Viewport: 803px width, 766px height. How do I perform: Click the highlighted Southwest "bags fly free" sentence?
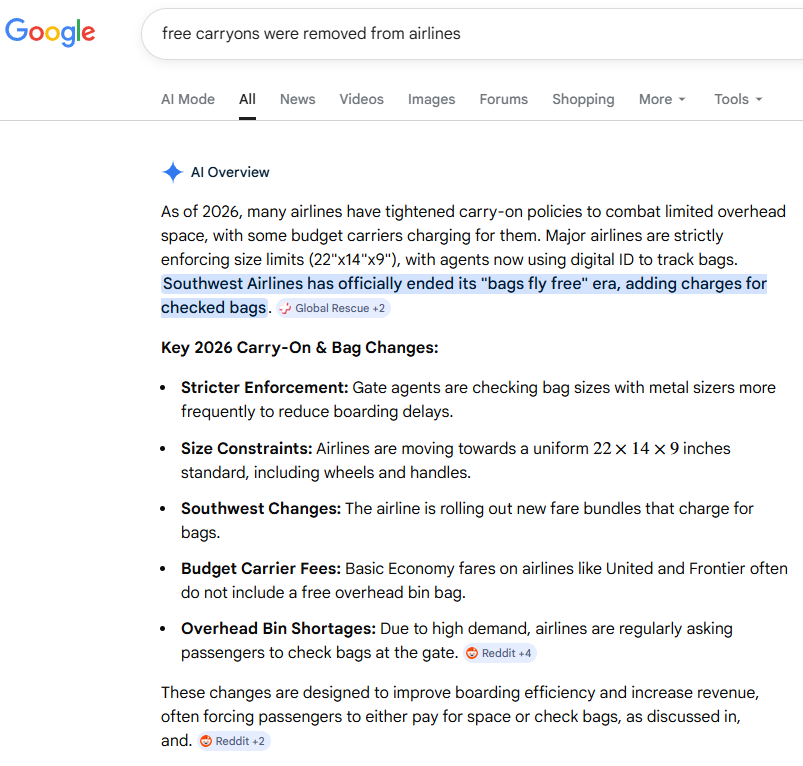pyautogui.click(x=464, y=295)
